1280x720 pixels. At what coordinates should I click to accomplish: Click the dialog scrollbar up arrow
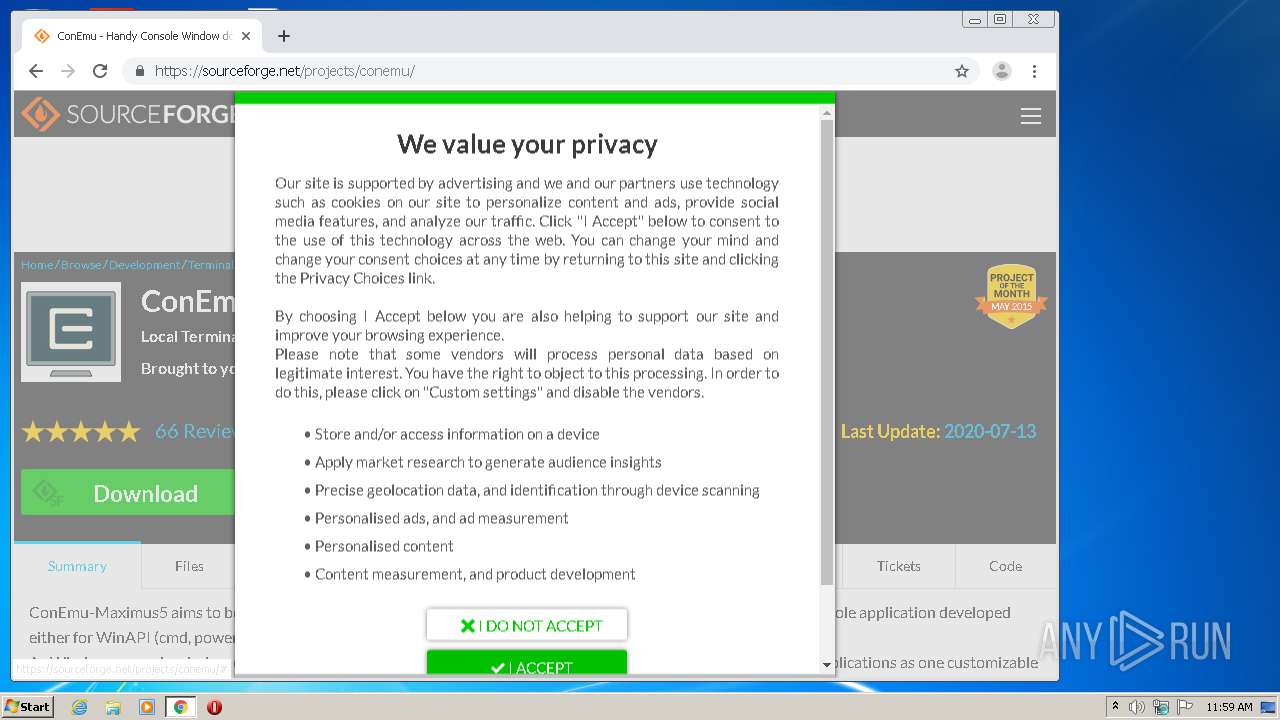(x=826, y=112)
